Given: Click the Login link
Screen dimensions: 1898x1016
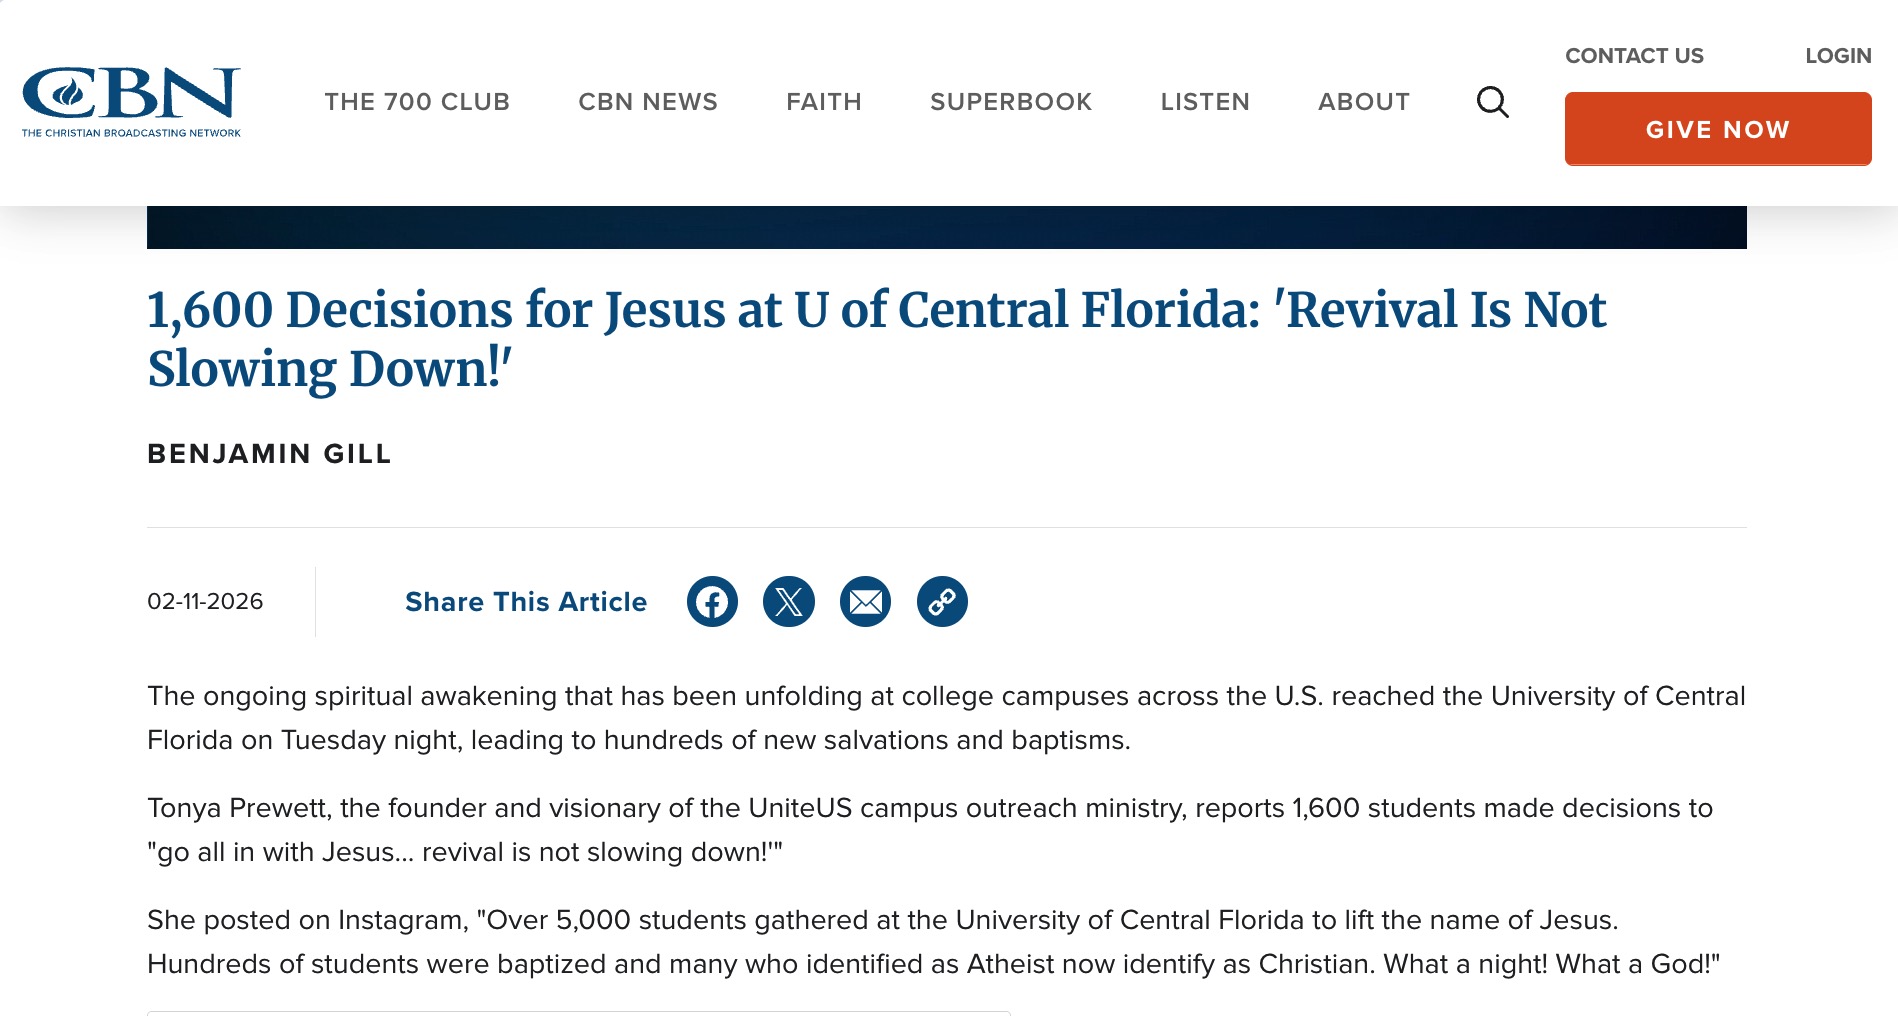Looking at the screenshot, I should [1838, 56].
